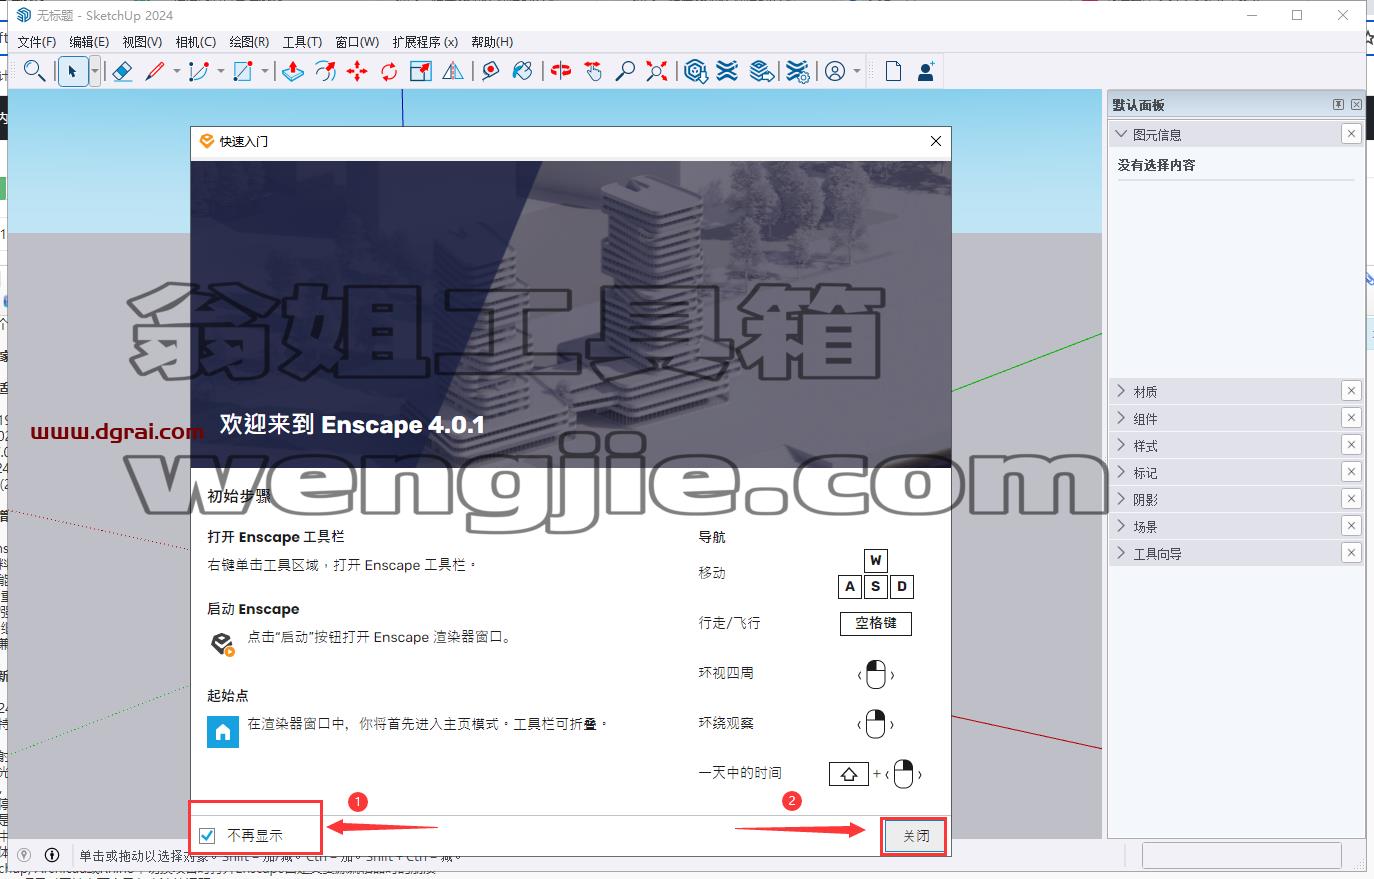Open the 相机(C) menu
The width and height of the screenshot is (1374, 879).
tap(195, 41)
